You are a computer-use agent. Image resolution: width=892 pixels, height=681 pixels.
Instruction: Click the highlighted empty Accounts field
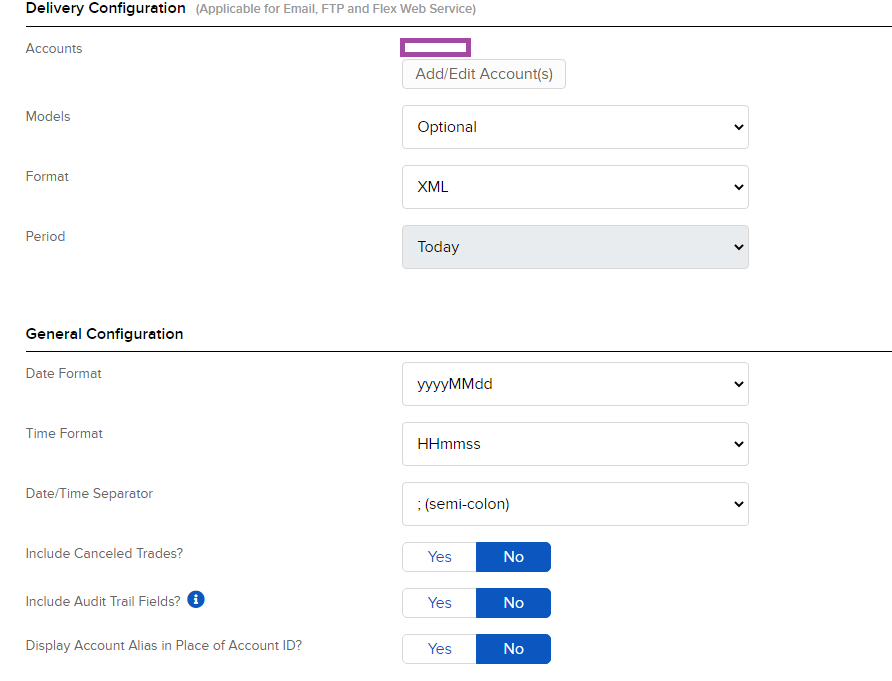(x=435, y=48)
